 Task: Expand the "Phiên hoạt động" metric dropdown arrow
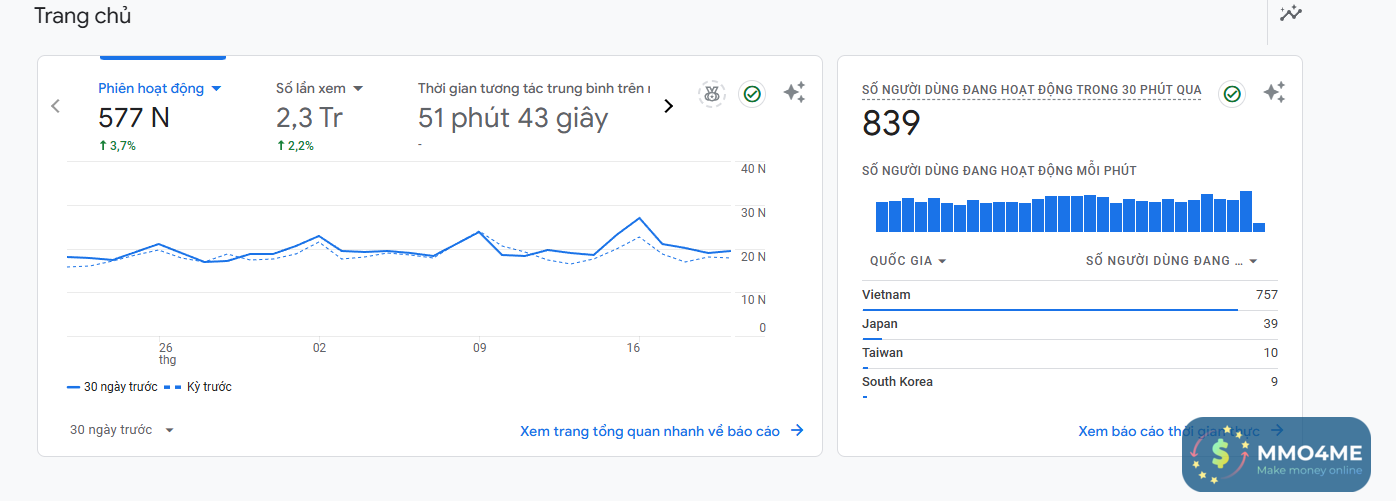[216, 89]
